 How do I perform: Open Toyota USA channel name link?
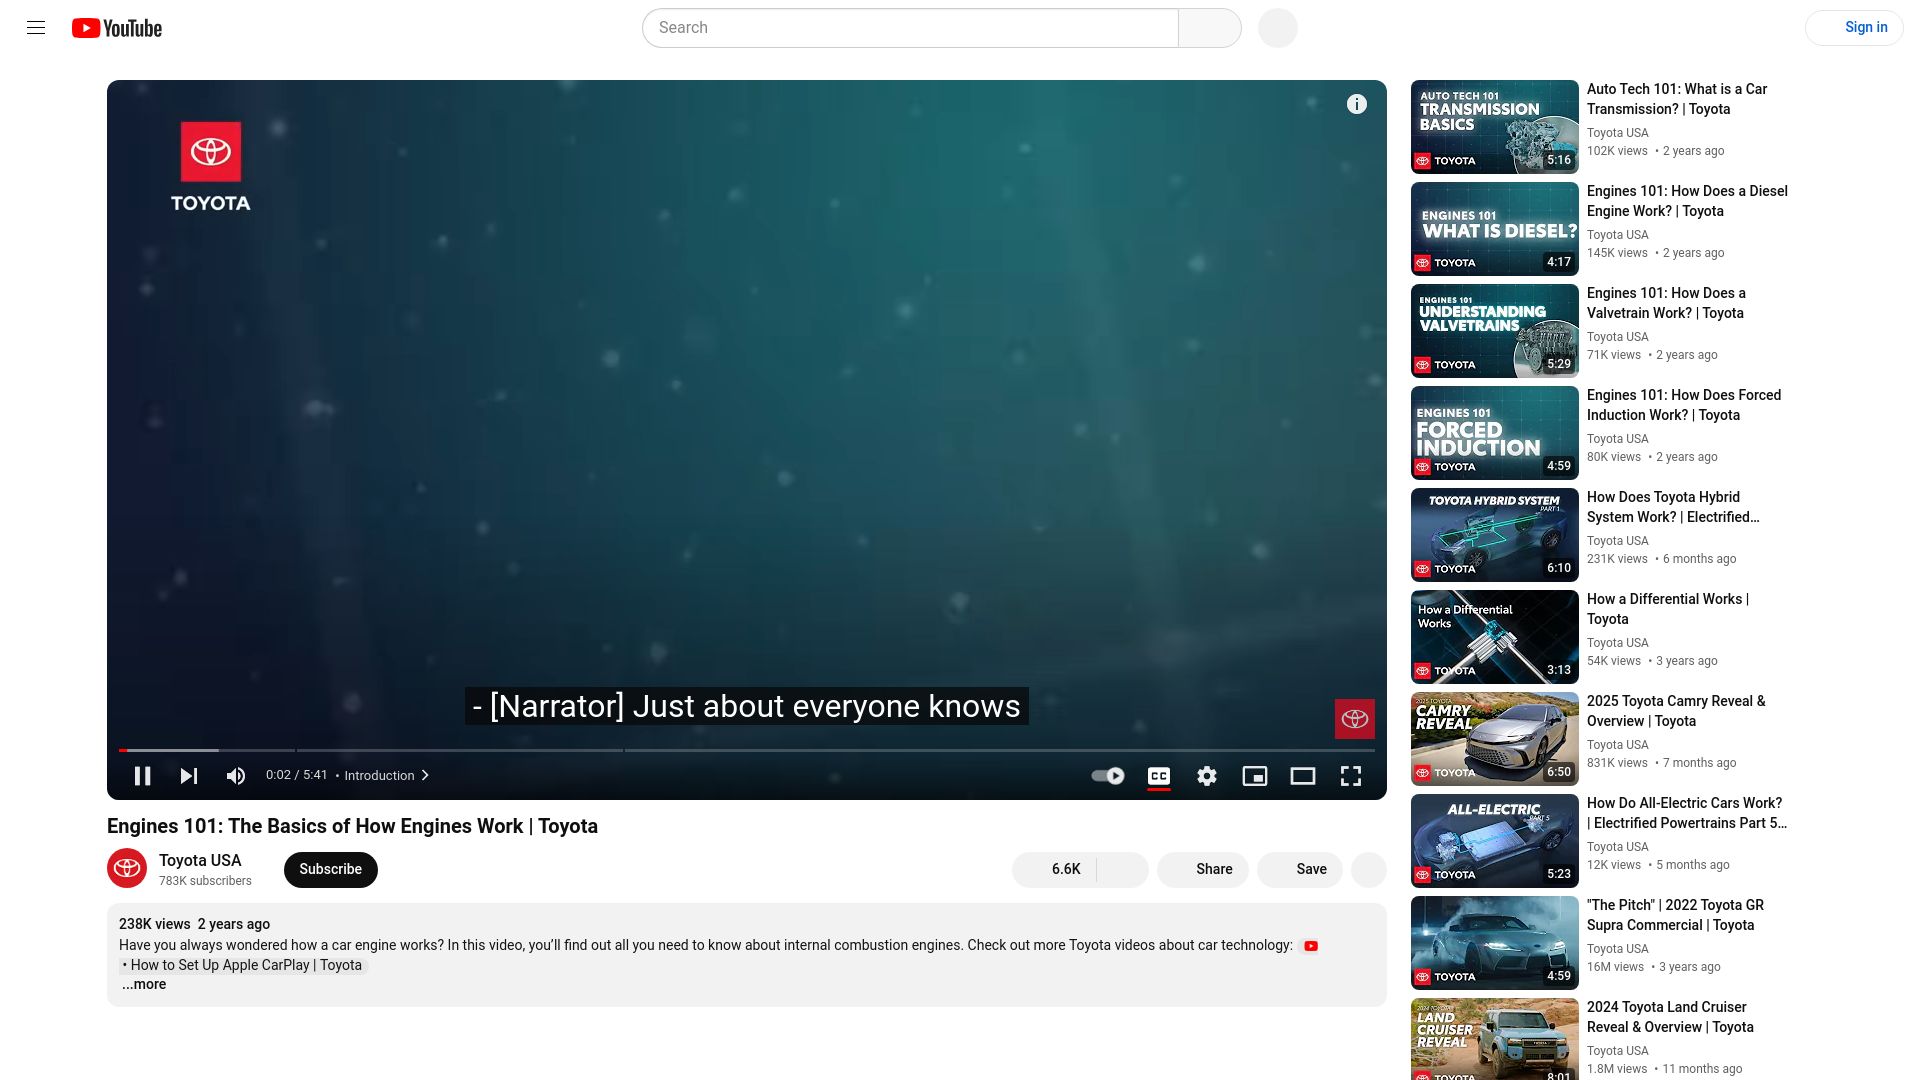click(200, 860)
